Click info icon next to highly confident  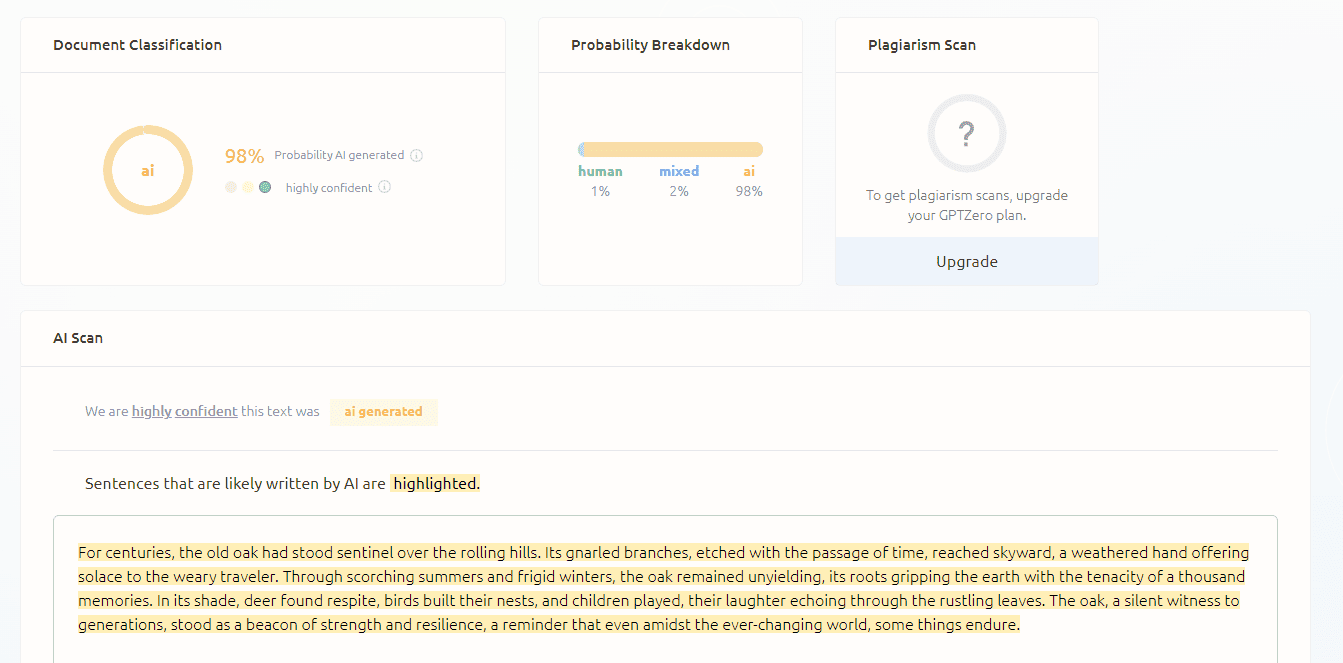coord(385,187)
